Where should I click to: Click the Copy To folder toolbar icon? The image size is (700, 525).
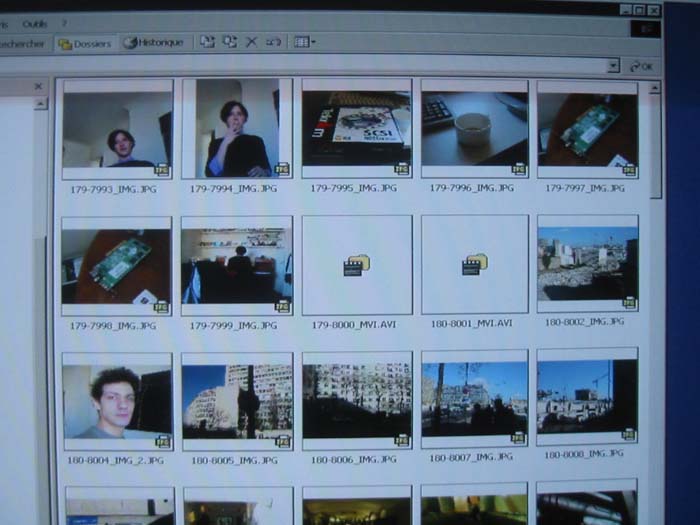coord(229,42)
